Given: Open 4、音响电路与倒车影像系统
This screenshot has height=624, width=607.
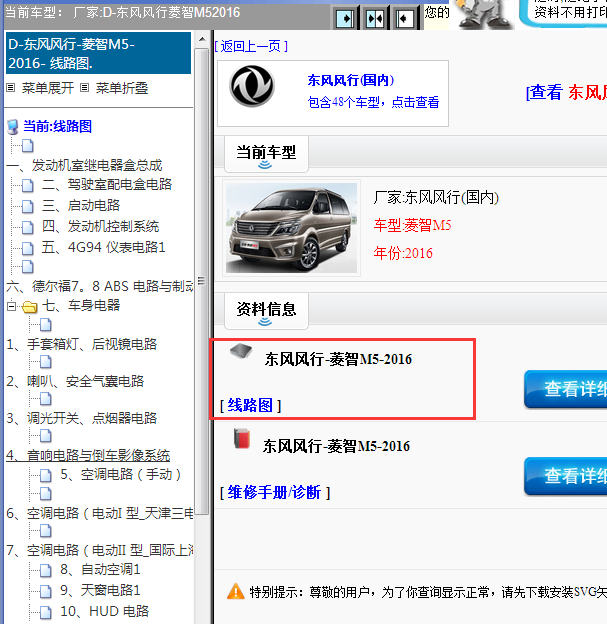Looking at the screenshot, I should pyautogui.click(x=88, y=455).
